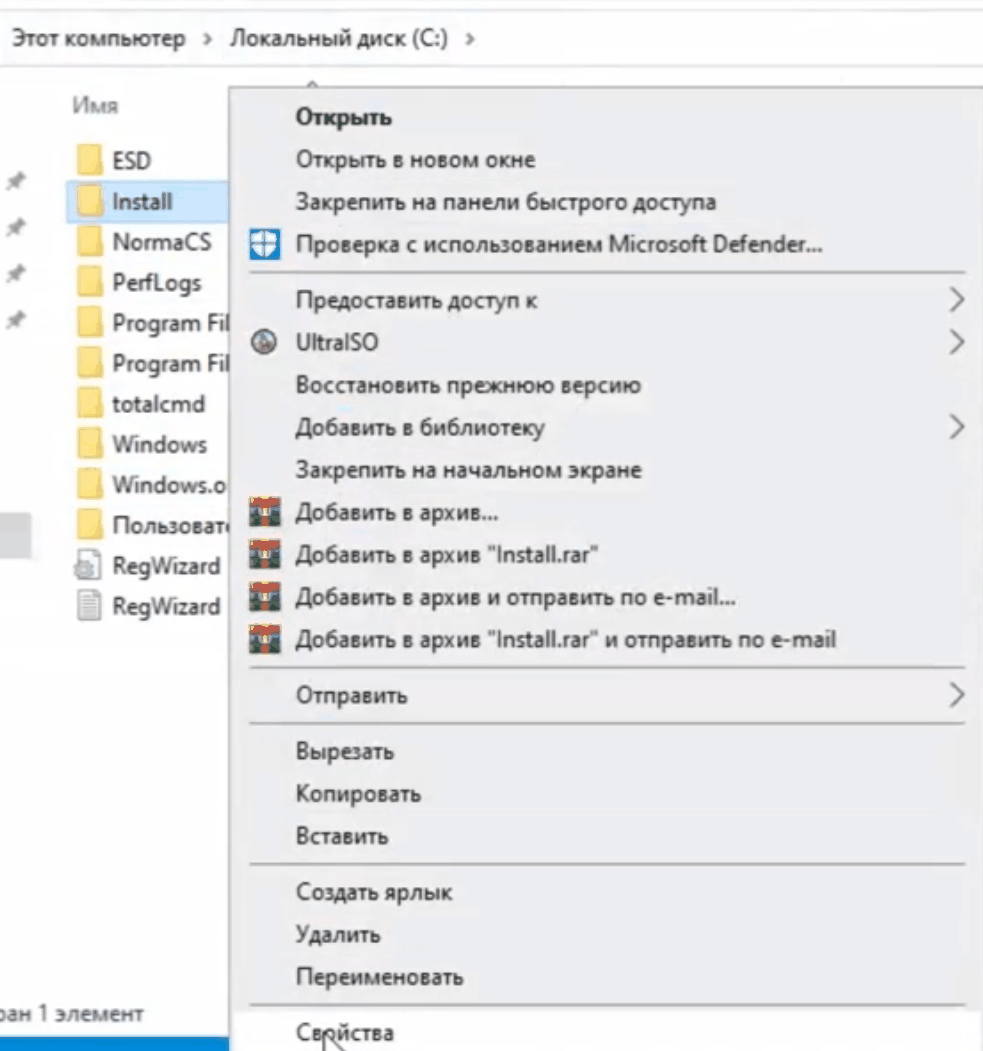Click the totalcmd folder icon
Image resolution: width=983 pixels, height=1051 pixels.
[90, 404]
